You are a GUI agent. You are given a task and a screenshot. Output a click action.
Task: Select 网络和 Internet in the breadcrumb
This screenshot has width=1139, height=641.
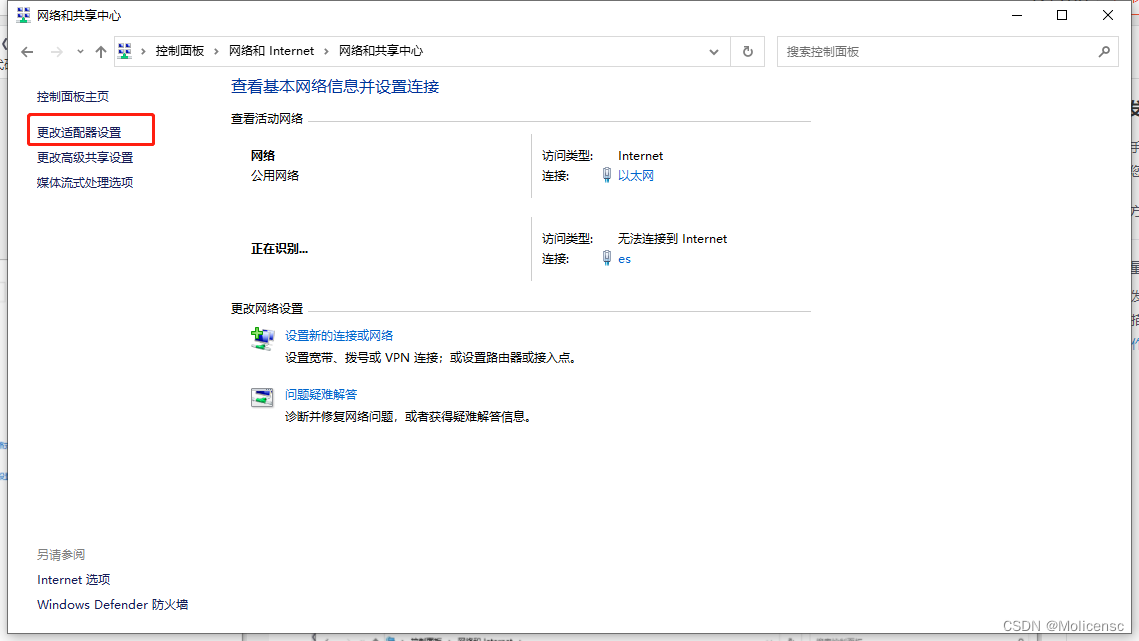(271, 51)
